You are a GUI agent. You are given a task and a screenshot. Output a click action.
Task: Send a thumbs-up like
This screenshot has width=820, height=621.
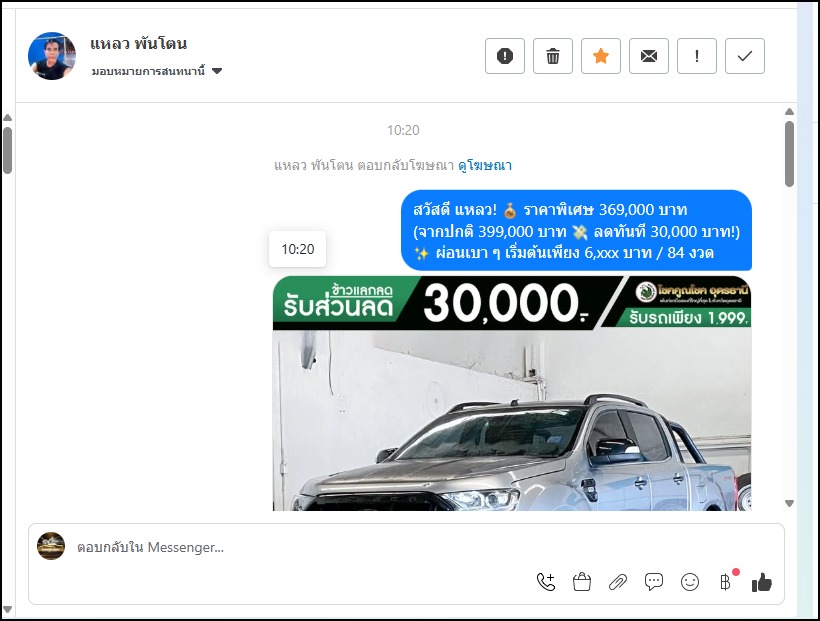click(761, 582)
